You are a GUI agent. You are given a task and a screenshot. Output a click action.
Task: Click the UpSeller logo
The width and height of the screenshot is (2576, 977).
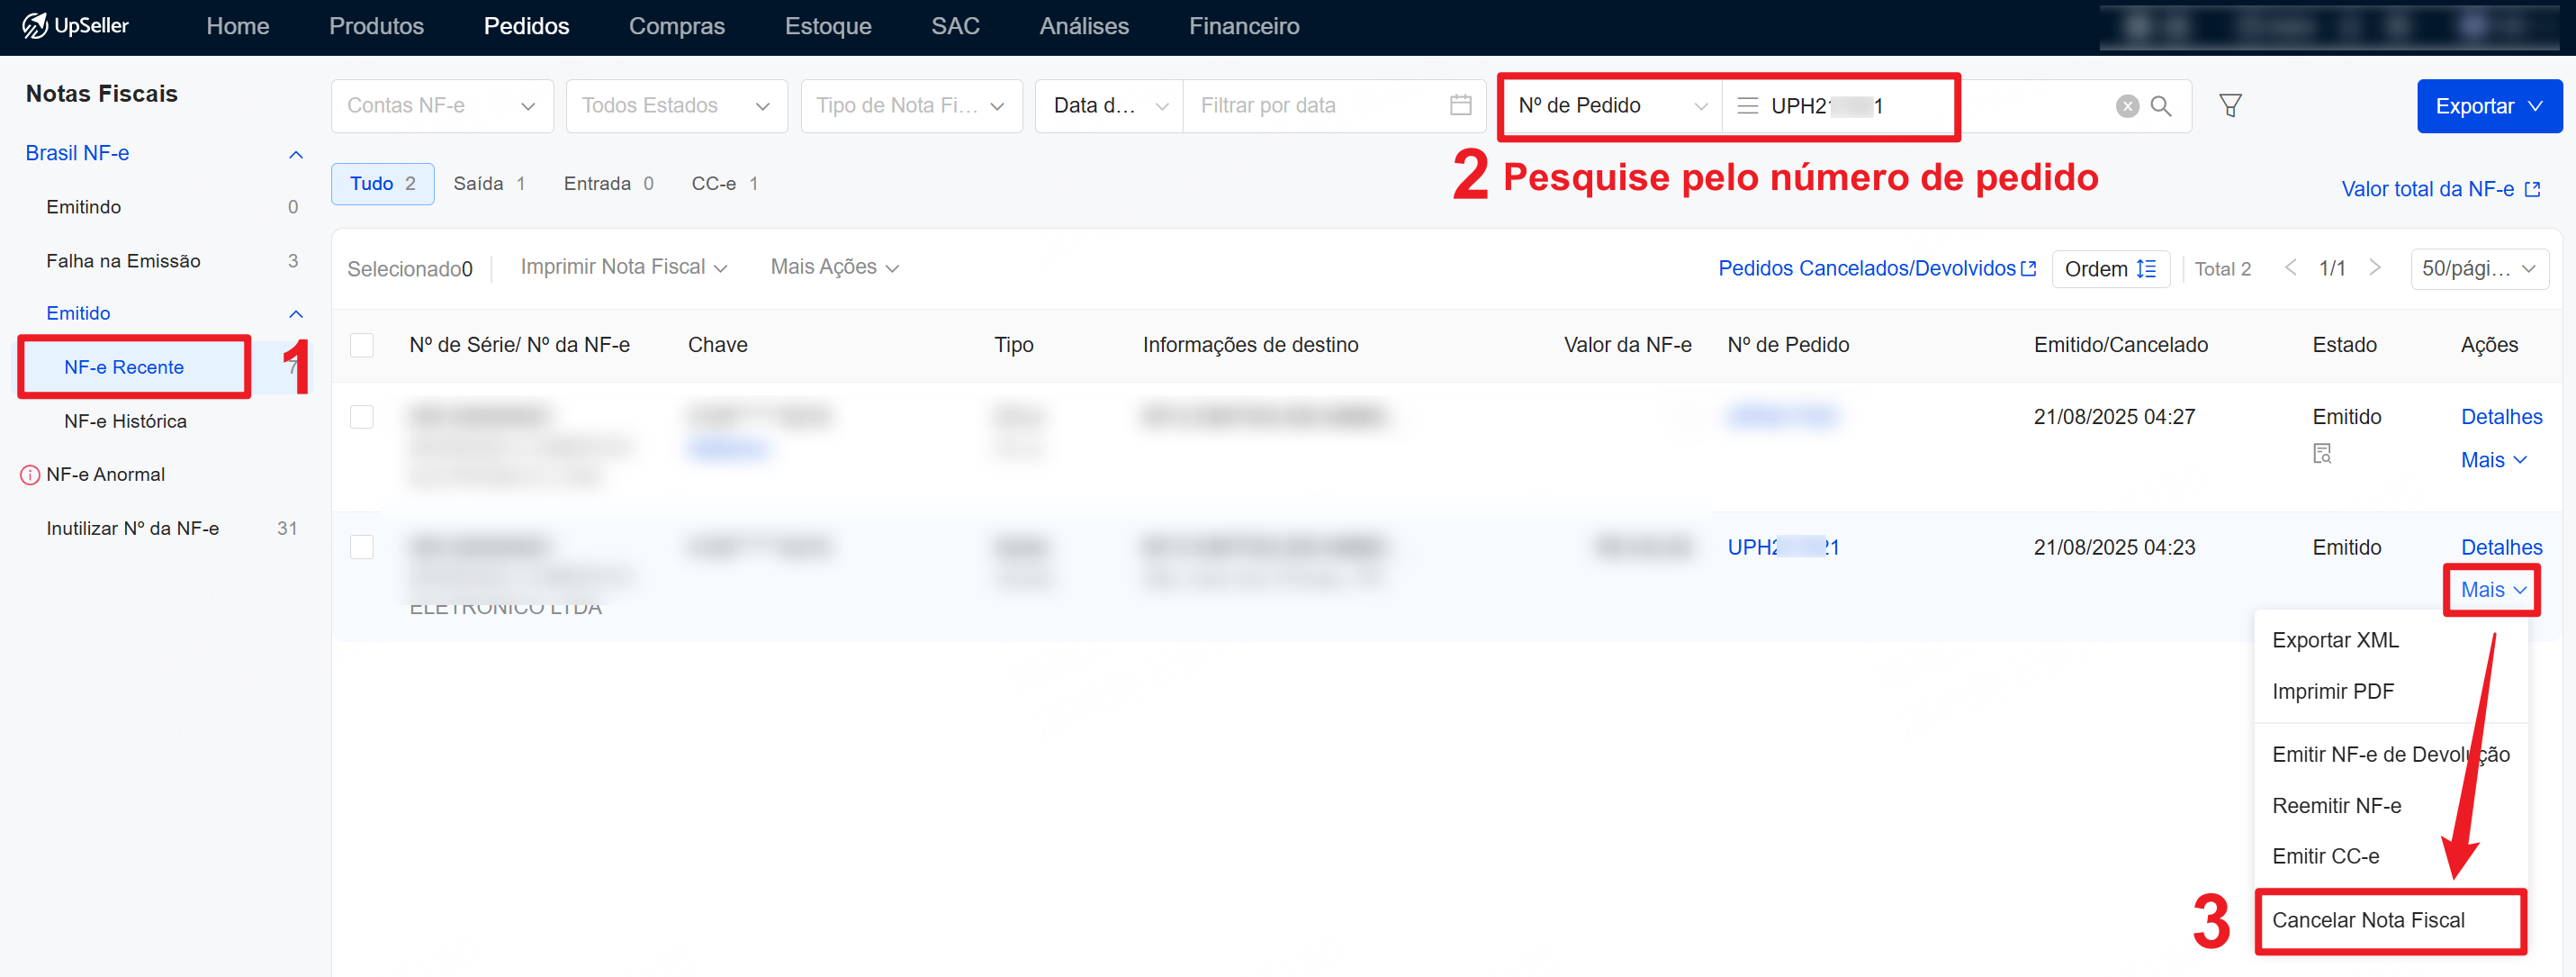point(76,26)
